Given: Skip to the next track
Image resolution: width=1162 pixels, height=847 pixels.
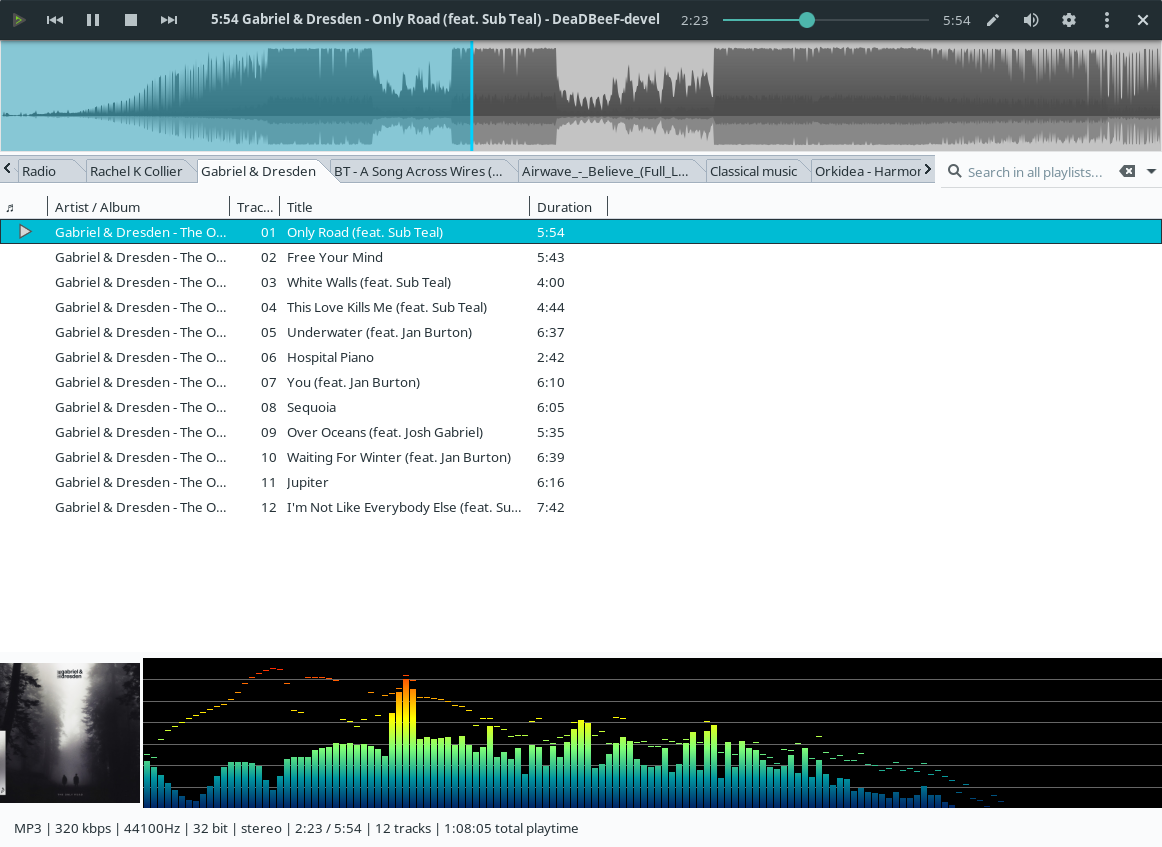Looking at the screenshot, I should pyautogui.click(x=169, y=20).
